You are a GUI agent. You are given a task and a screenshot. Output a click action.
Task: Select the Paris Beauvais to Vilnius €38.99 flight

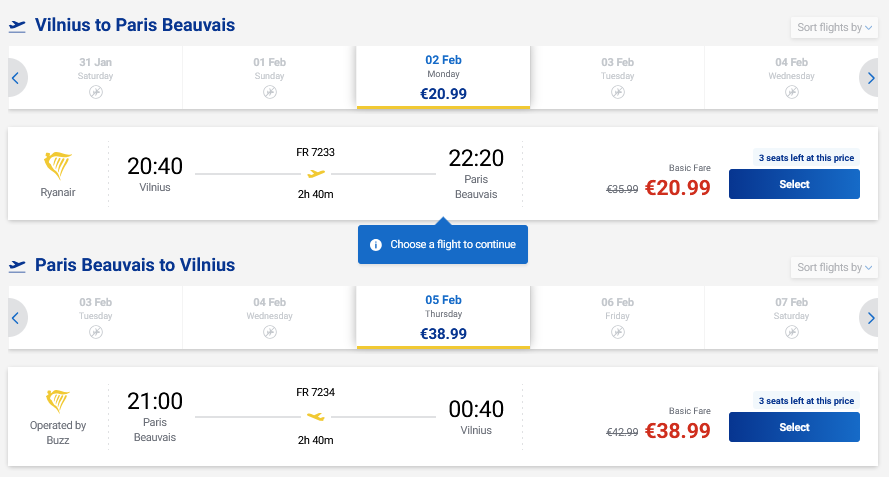794,427
